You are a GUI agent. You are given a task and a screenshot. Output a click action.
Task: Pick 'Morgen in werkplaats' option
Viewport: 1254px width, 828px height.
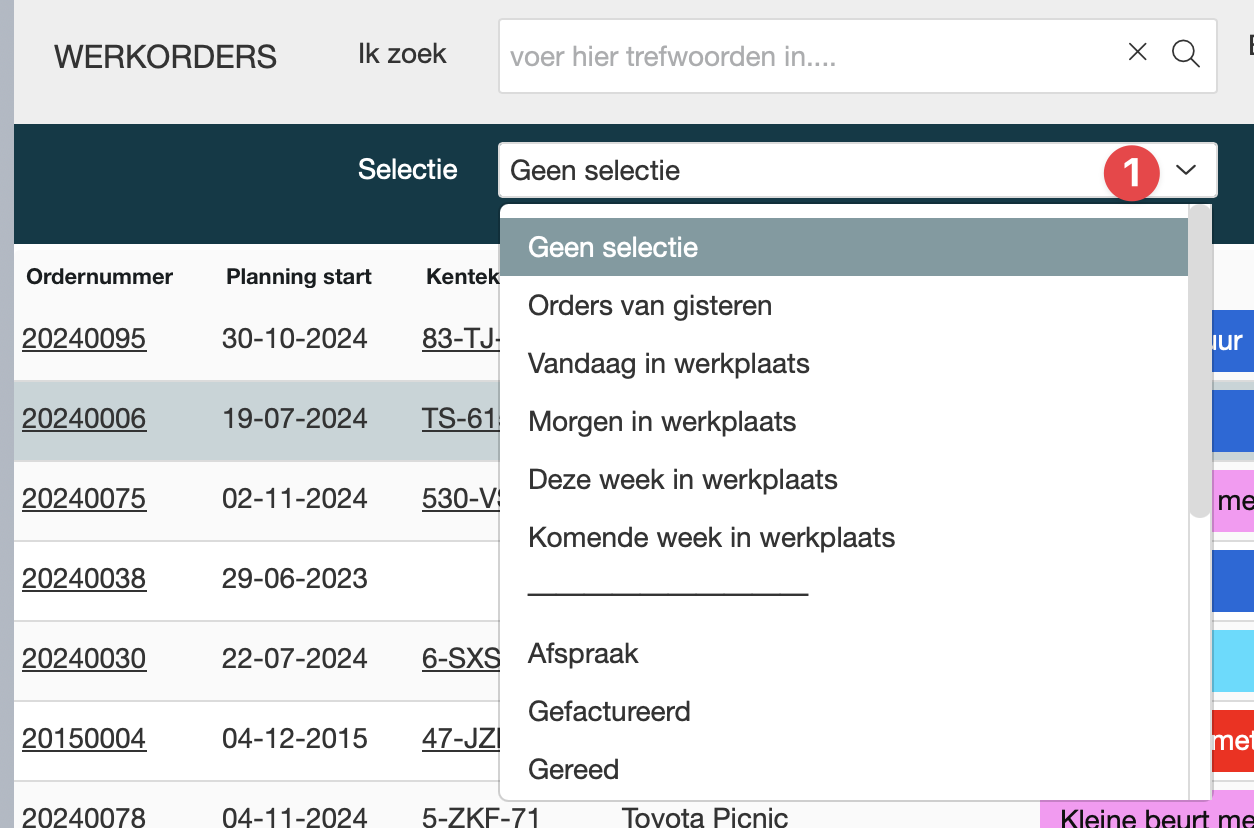pos(662,421)
